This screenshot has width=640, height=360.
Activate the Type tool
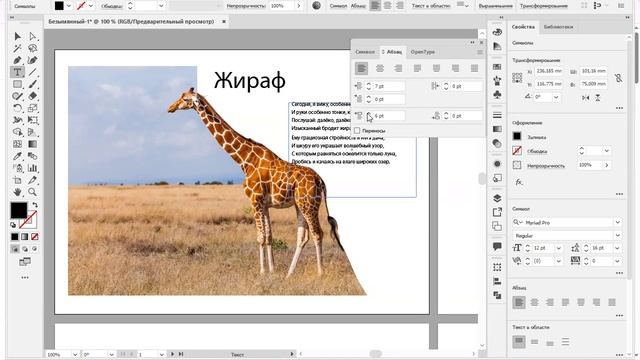click(18, 72)
